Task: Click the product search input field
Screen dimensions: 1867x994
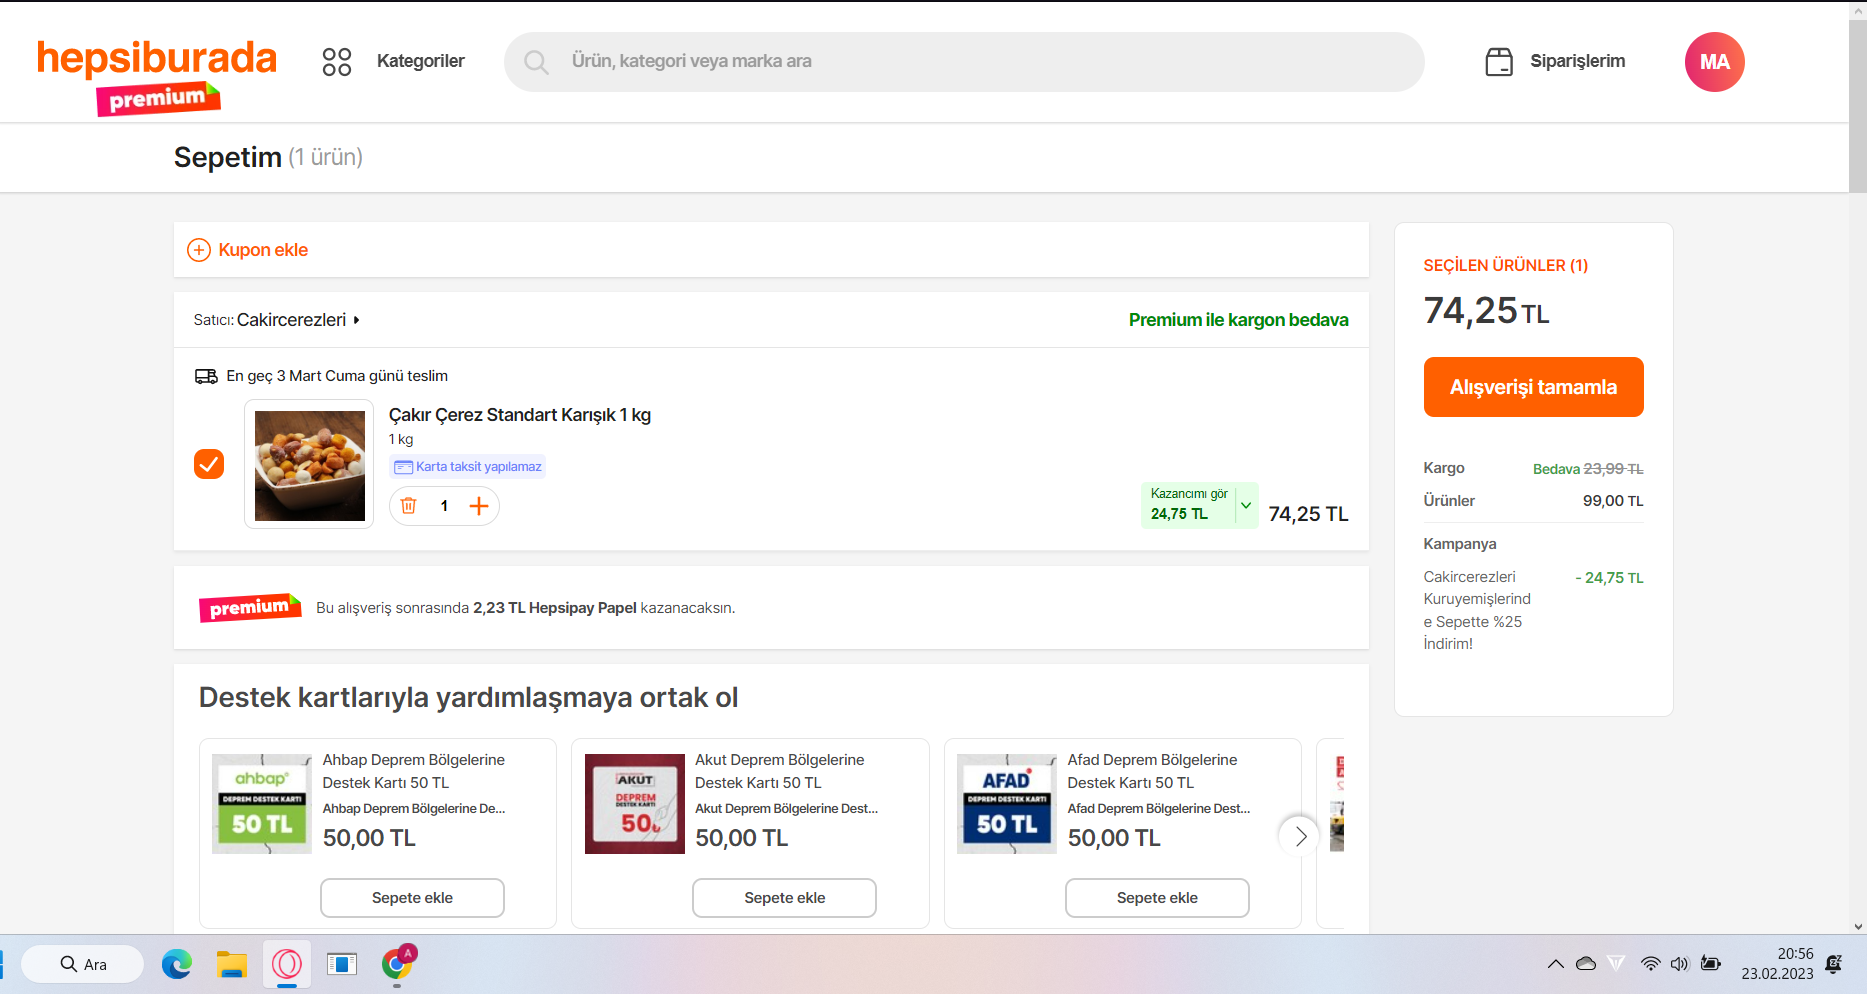Action: click(x=964, y=62)
